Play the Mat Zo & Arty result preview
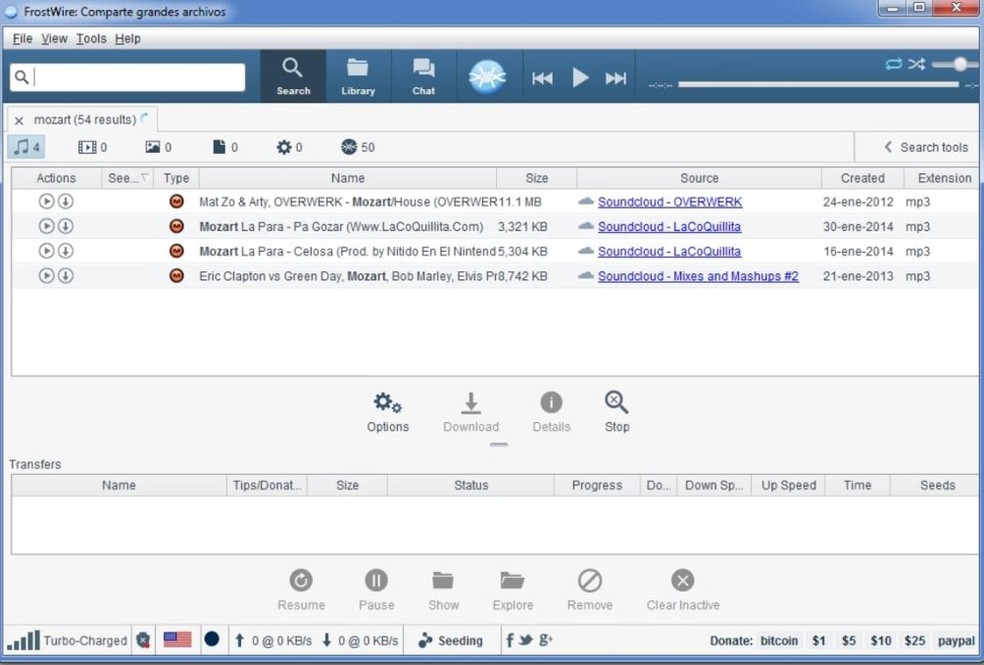Image resolution: width=984 pixels, height=665 pixels. click(x=46, y=202)
